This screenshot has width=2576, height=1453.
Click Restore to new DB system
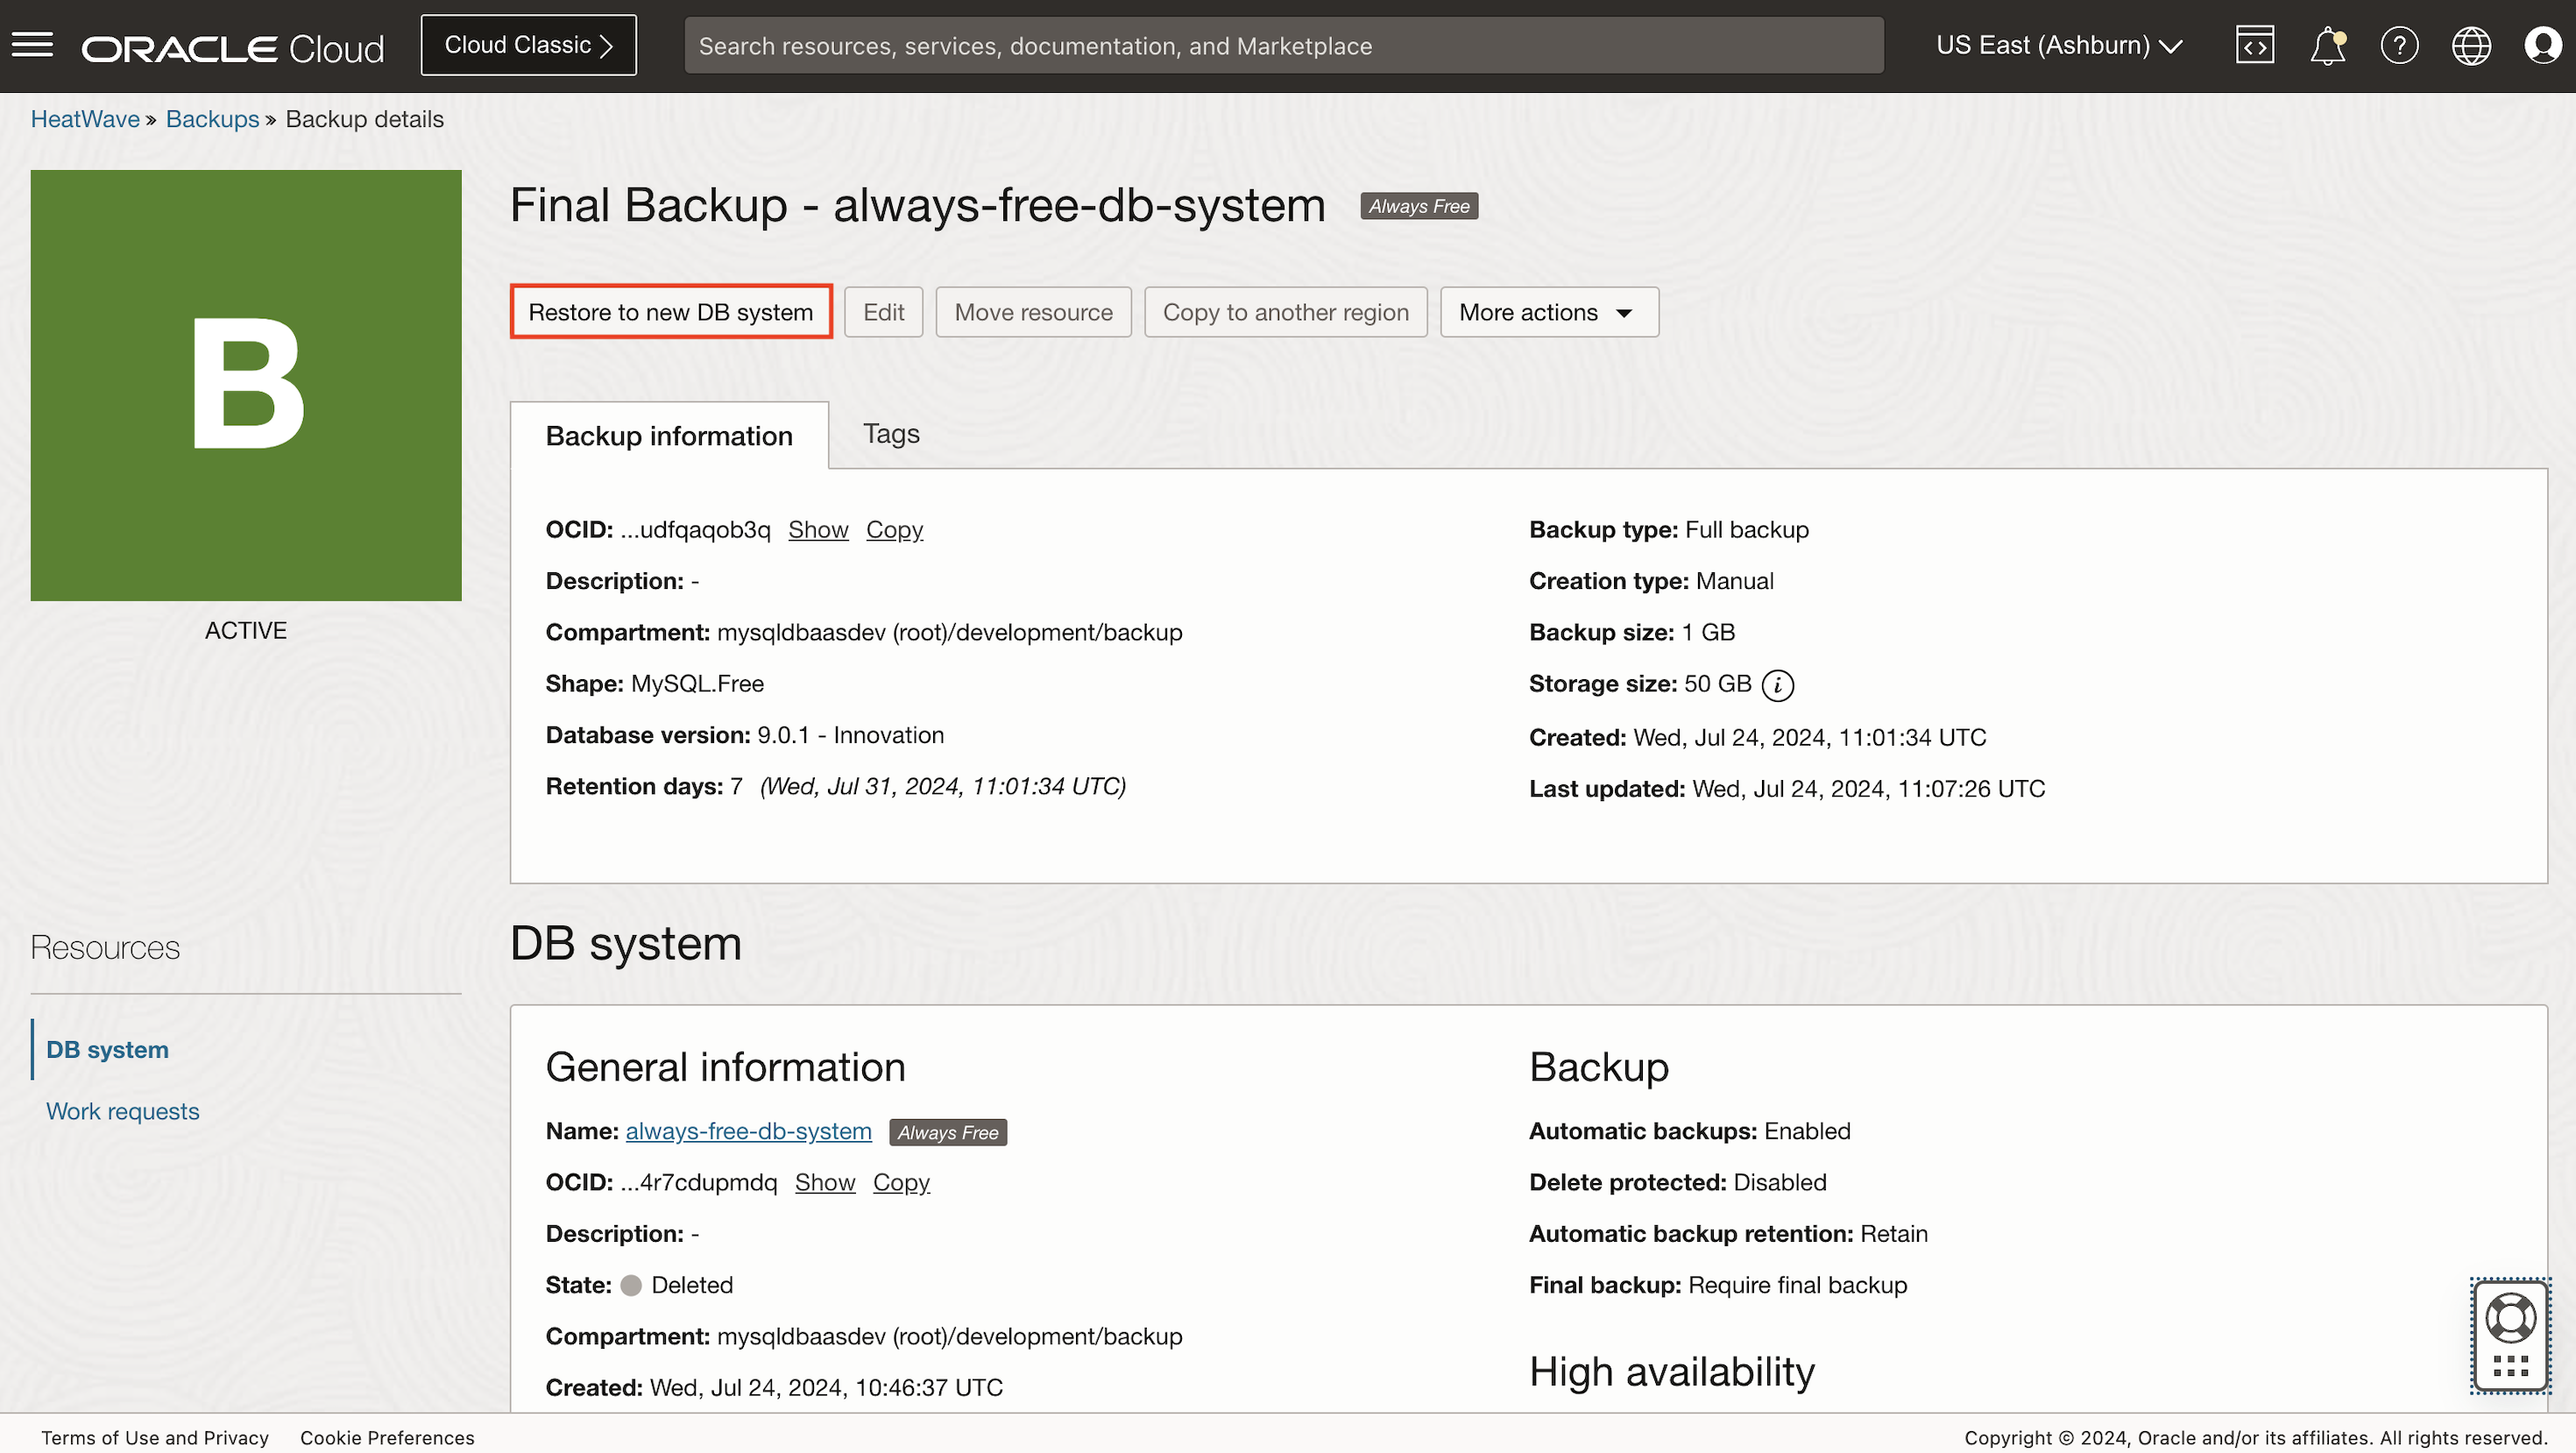(x=670, y=312)
